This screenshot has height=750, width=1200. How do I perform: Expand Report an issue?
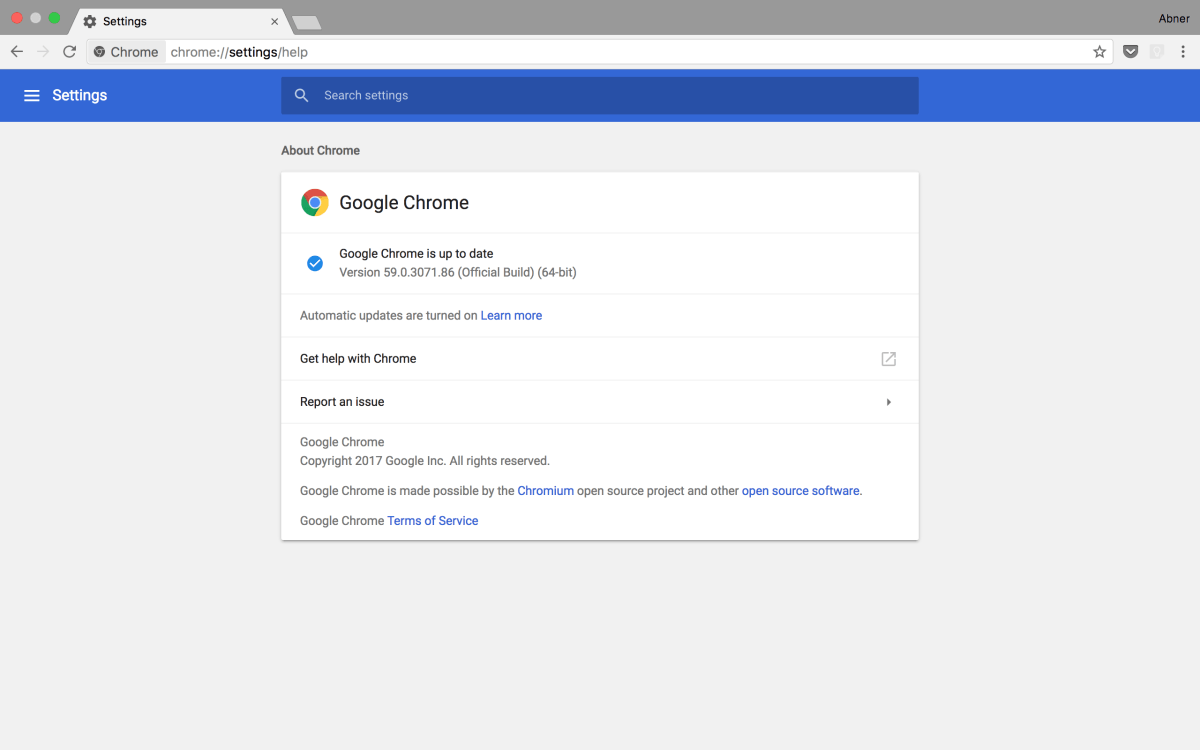pyautogui.click(x=888, y=401)
